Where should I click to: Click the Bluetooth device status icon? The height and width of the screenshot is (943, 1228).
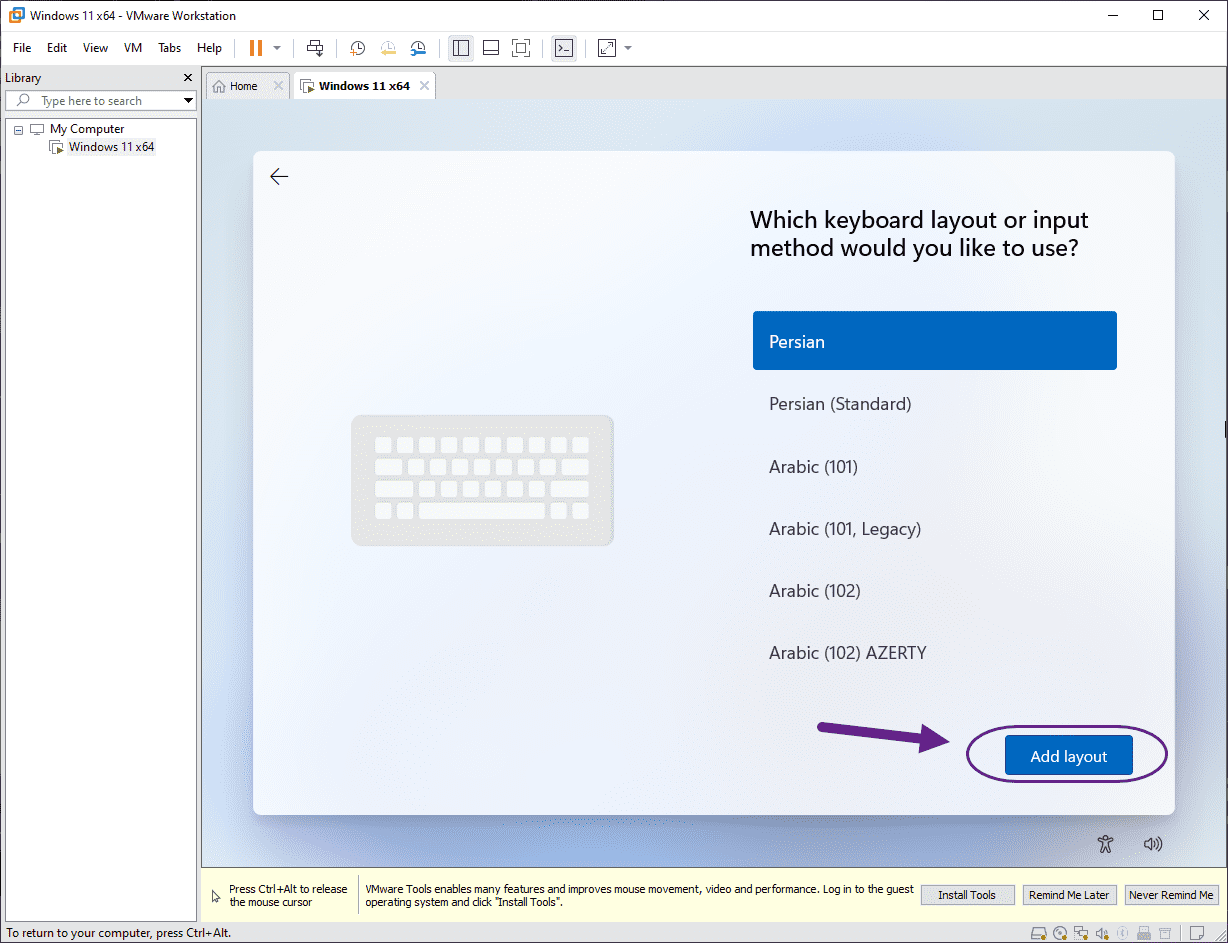point(1122,933)
